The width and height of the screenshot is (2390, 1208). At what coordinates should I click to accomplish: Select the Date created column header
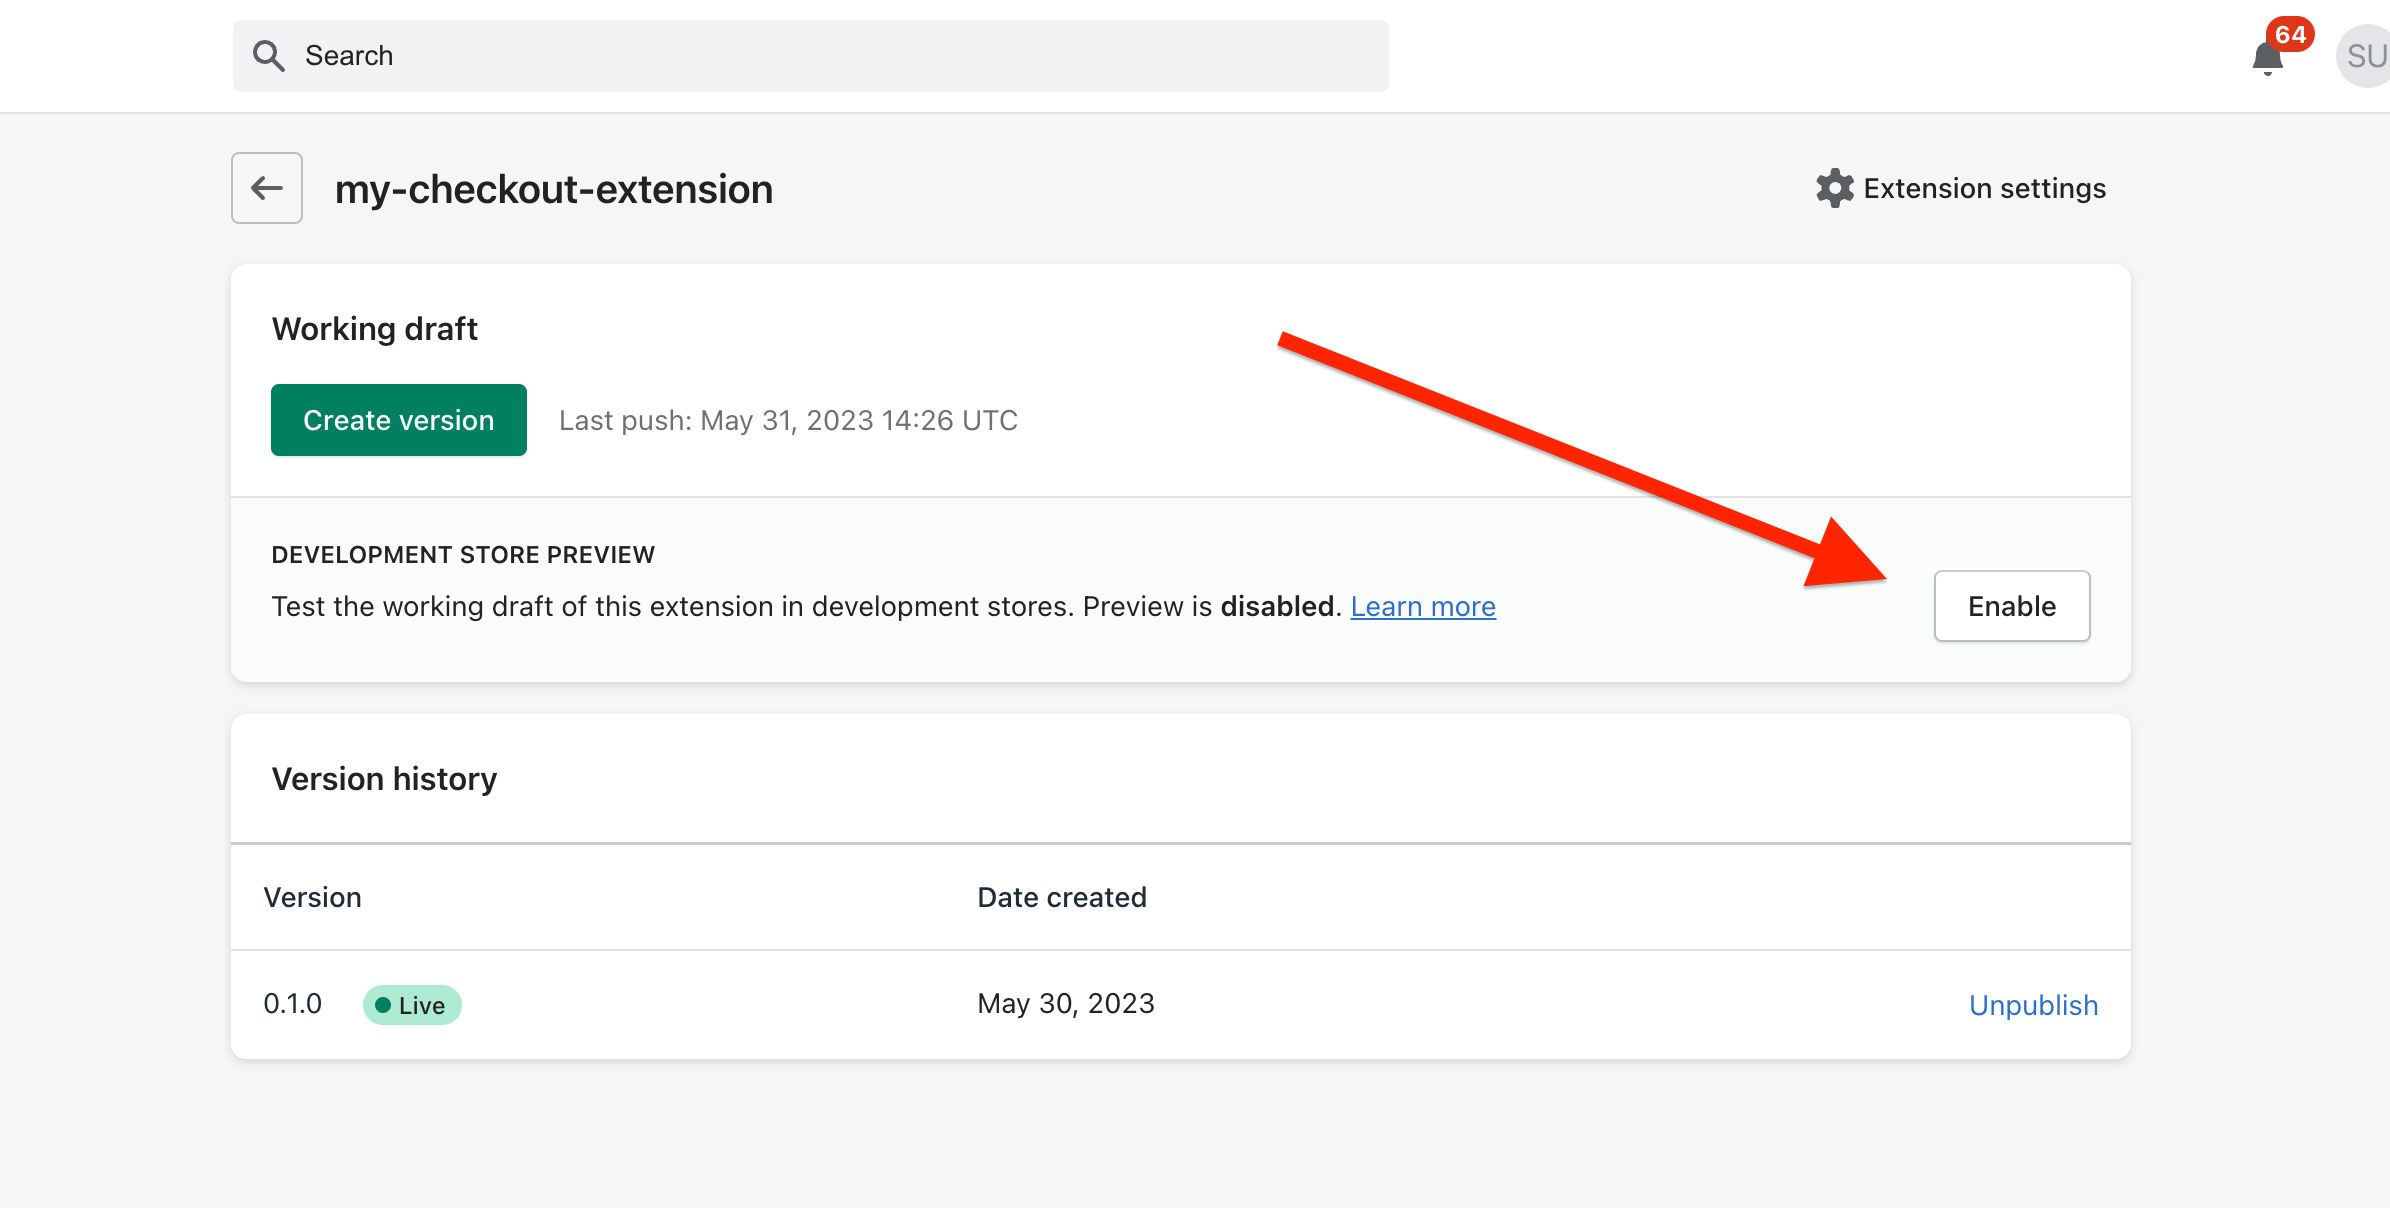(1061, 897)
